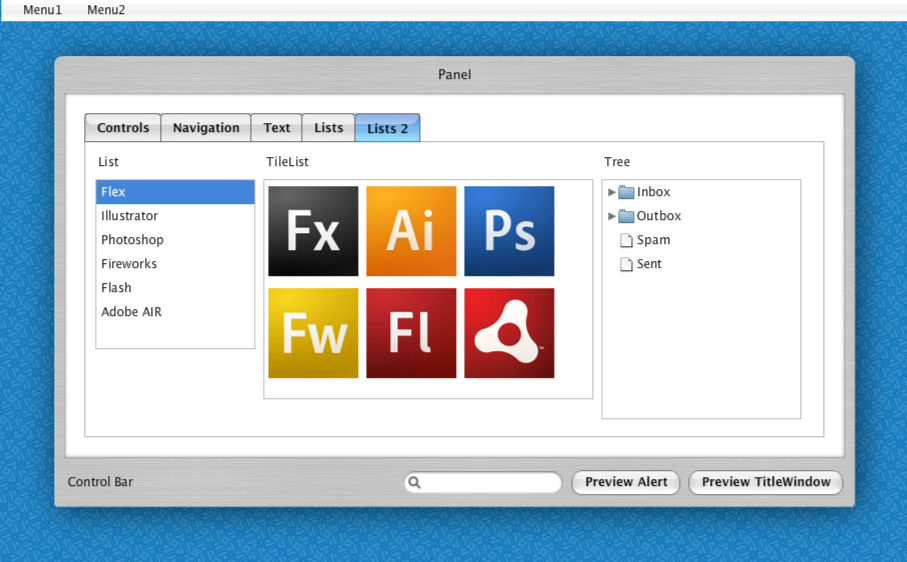Click the Inbox folder icon
The height and width of the screenshot is (562, 907).
[626, 192]
